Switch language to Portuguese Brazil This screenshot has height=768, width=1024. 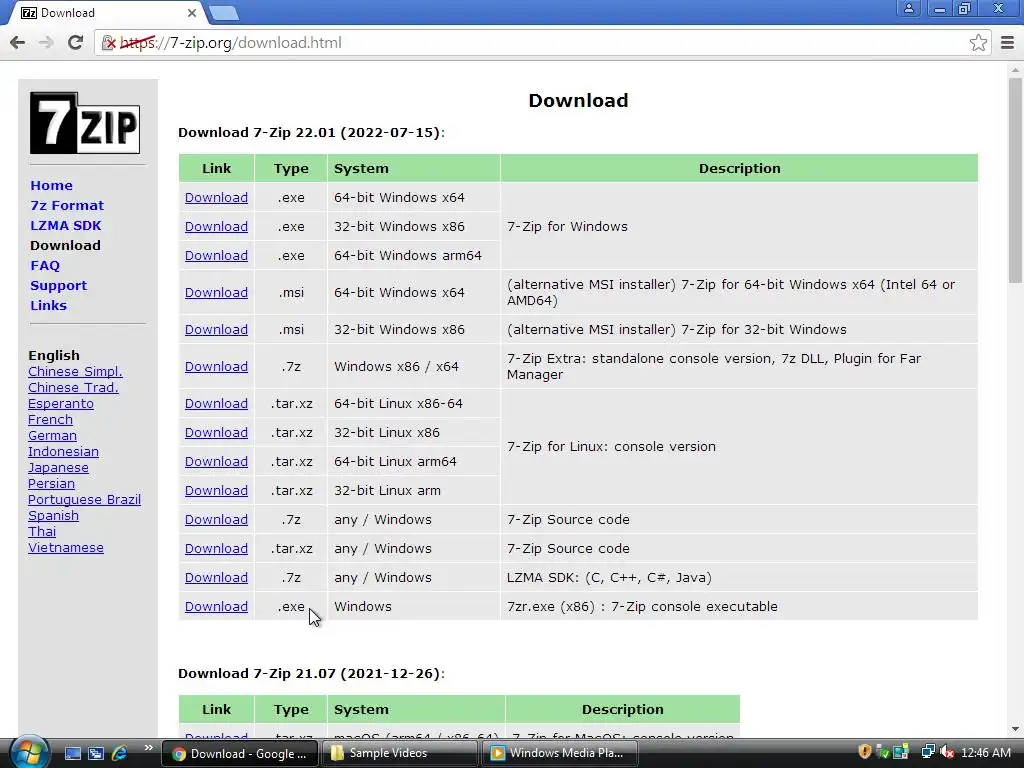tap(84, 500)
